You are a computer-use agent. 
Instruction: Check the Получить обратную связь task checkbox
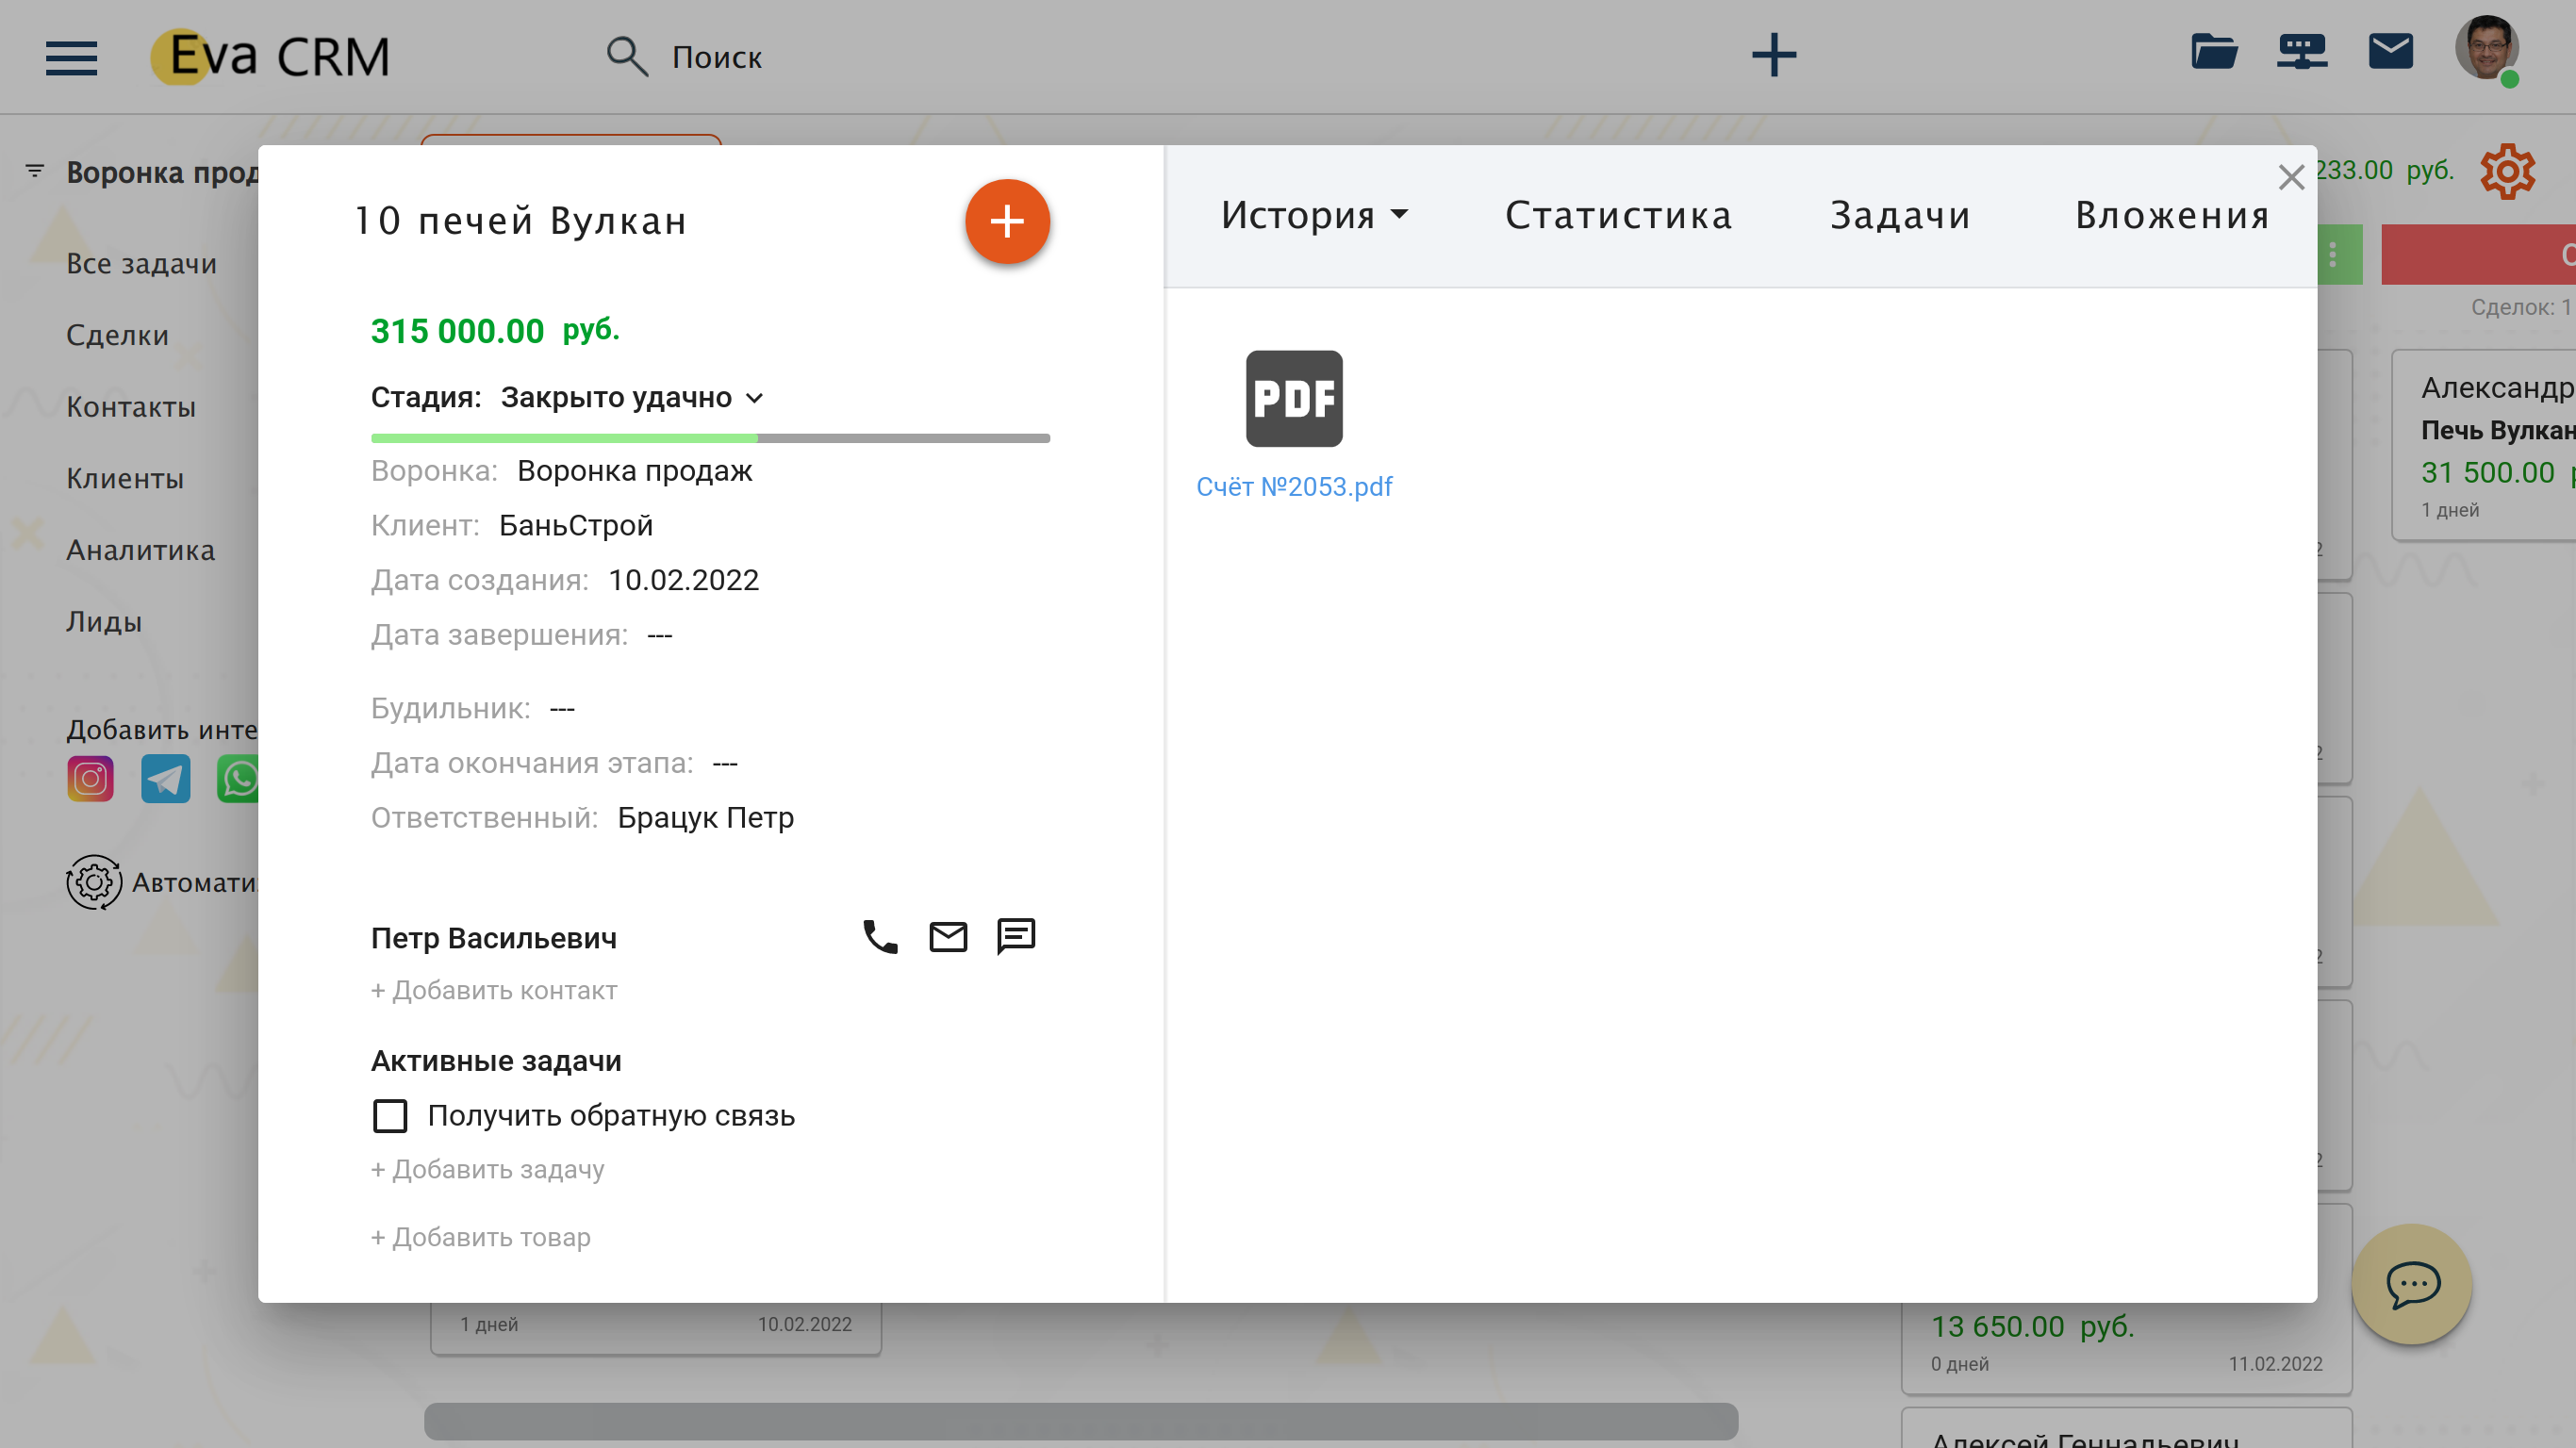pos(390,1115)
